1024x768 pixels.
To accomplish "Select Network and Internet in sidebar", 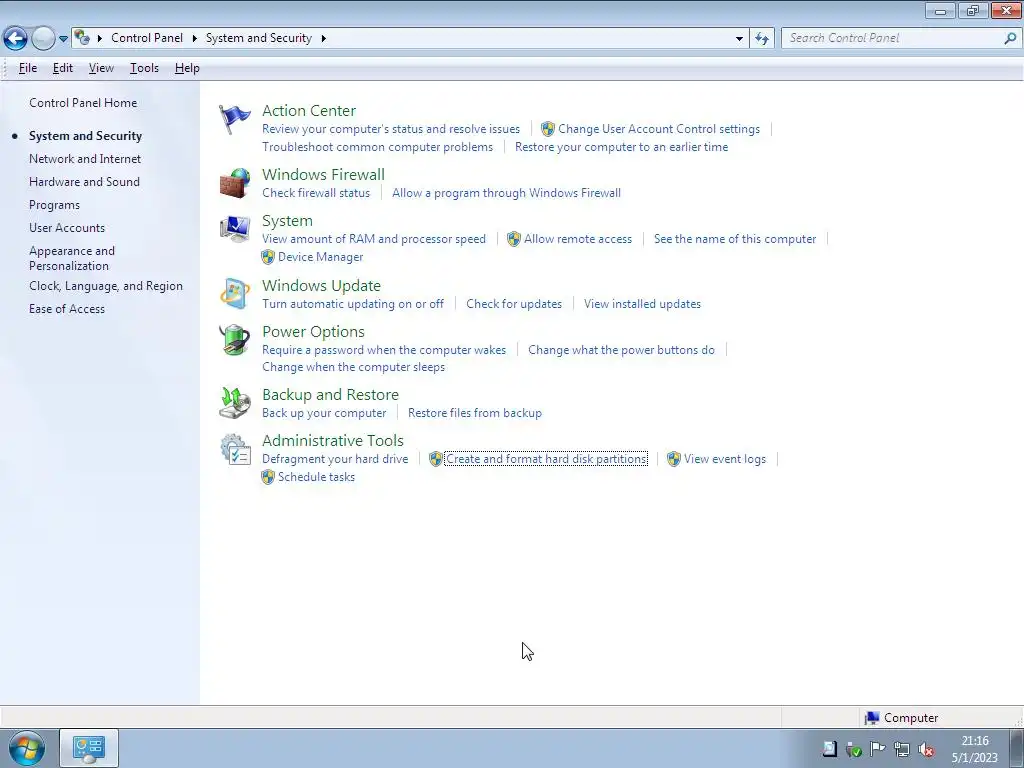I will point(85,159).
